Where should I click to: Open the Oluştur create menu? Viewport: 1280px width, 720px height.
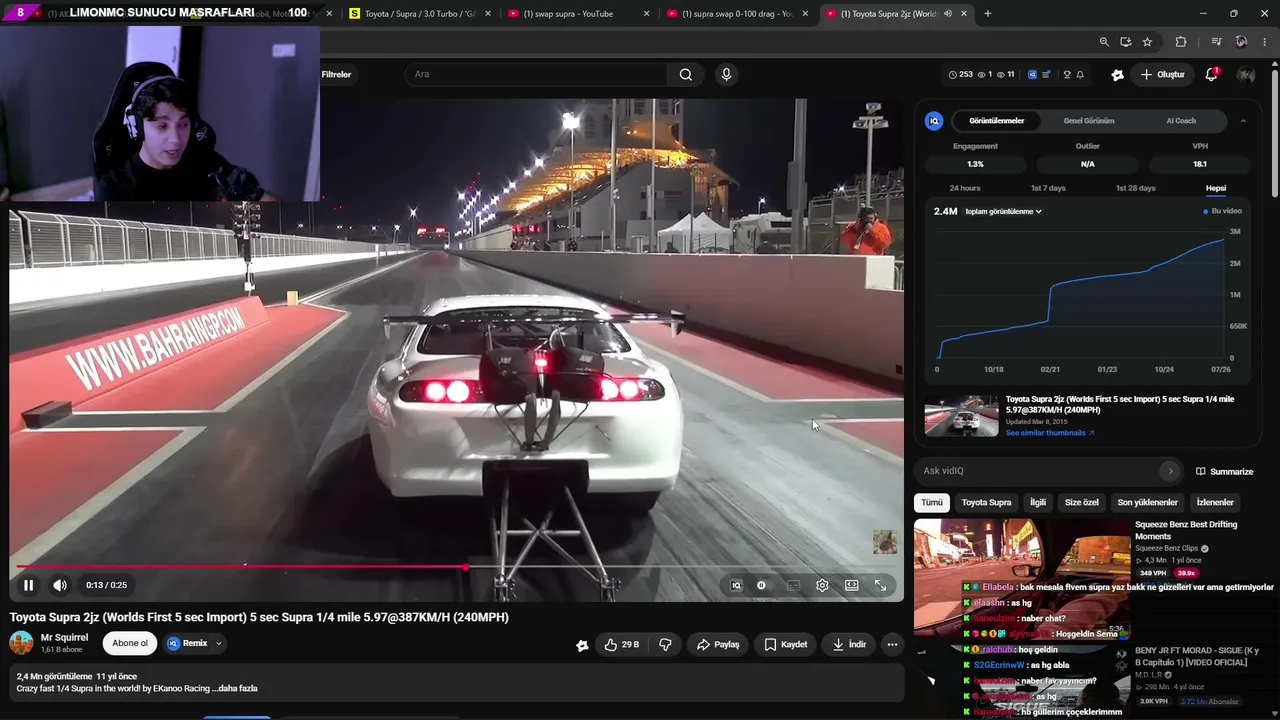click(x=1163, y=74)
